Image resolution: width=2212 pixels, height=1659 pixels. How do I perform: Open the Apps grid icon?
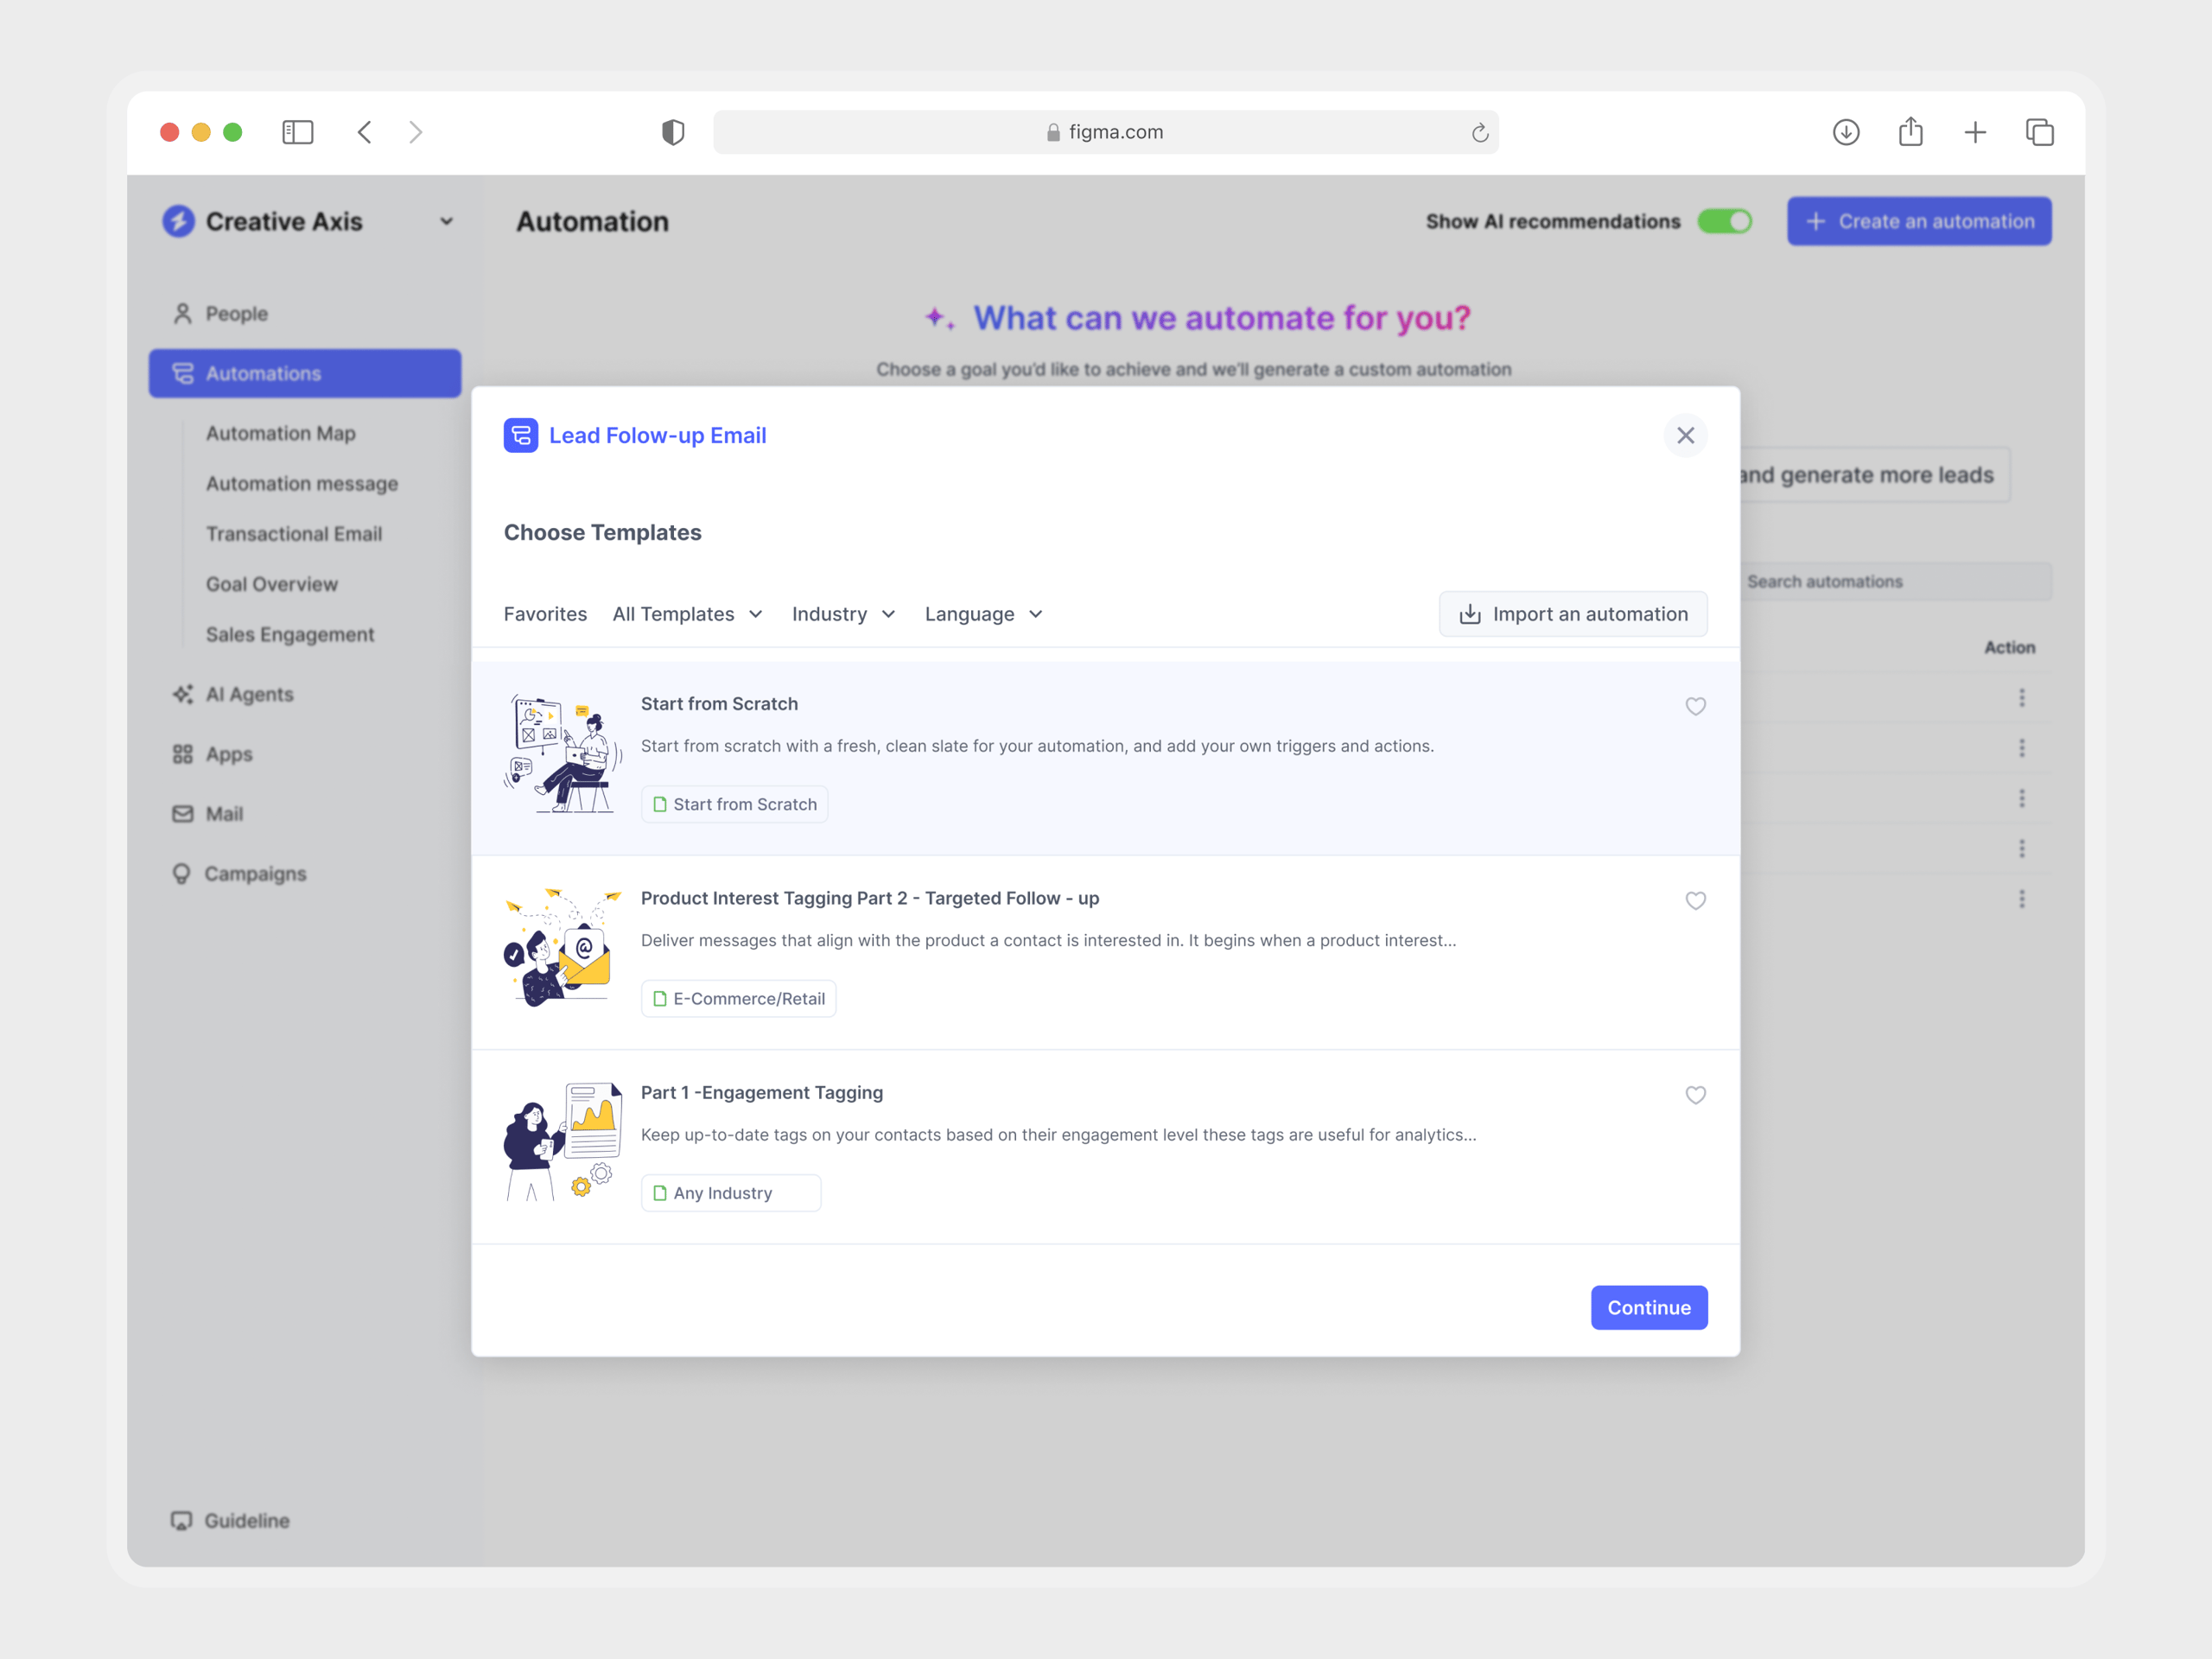pos(183,754)
